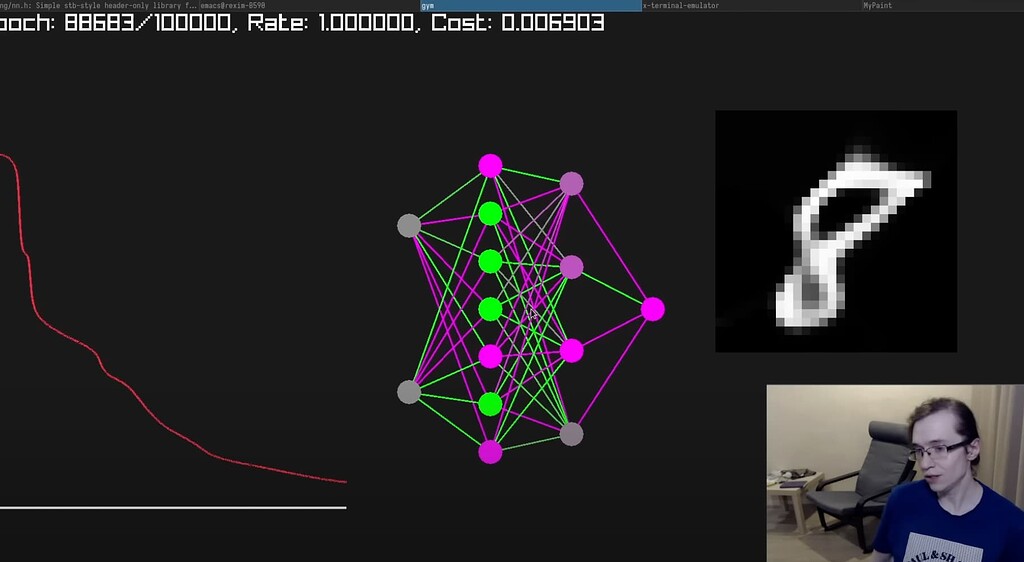Image resolution: width=1024 pixels, height=562 pixels.
Task: Switch to the nn.h stb-style library window tab
Action: click(98, 6)
